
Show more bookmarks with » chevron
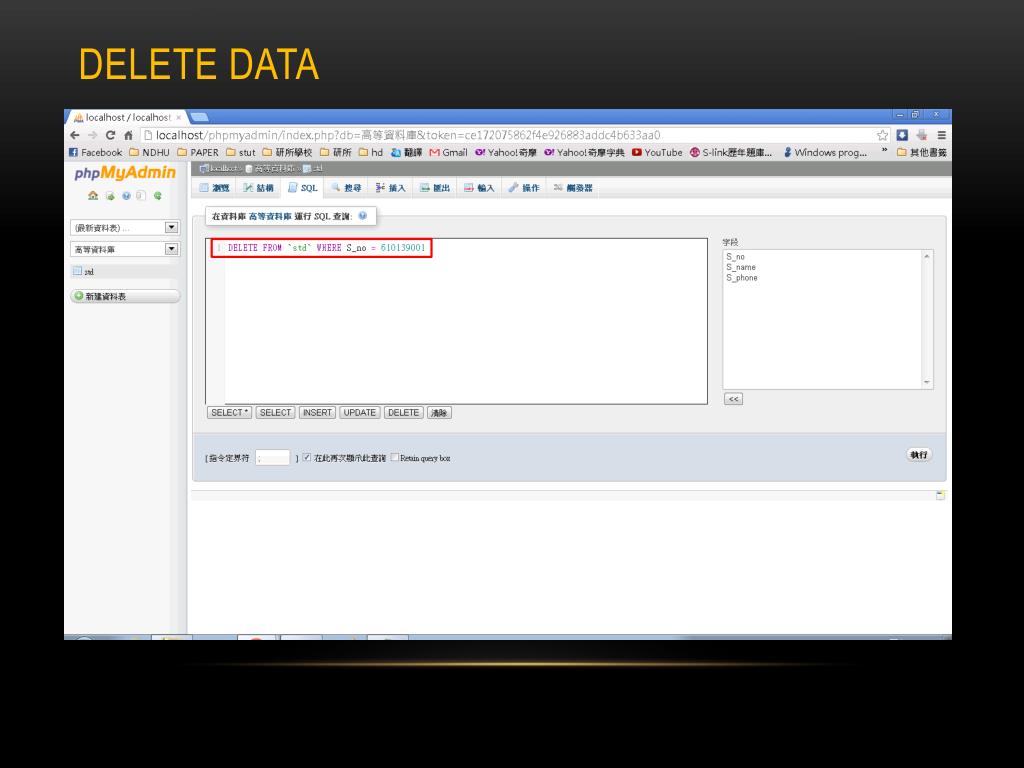tap(884, 152)
